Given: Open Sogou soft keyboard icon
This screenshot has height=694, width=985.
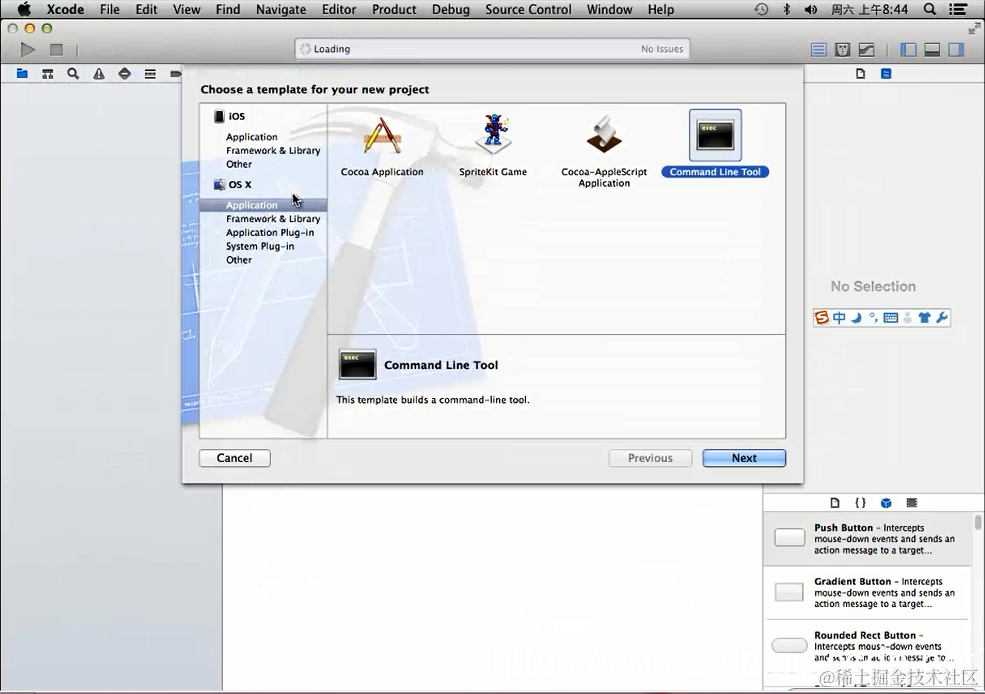Looking at the screenshot, I should 890,318.
